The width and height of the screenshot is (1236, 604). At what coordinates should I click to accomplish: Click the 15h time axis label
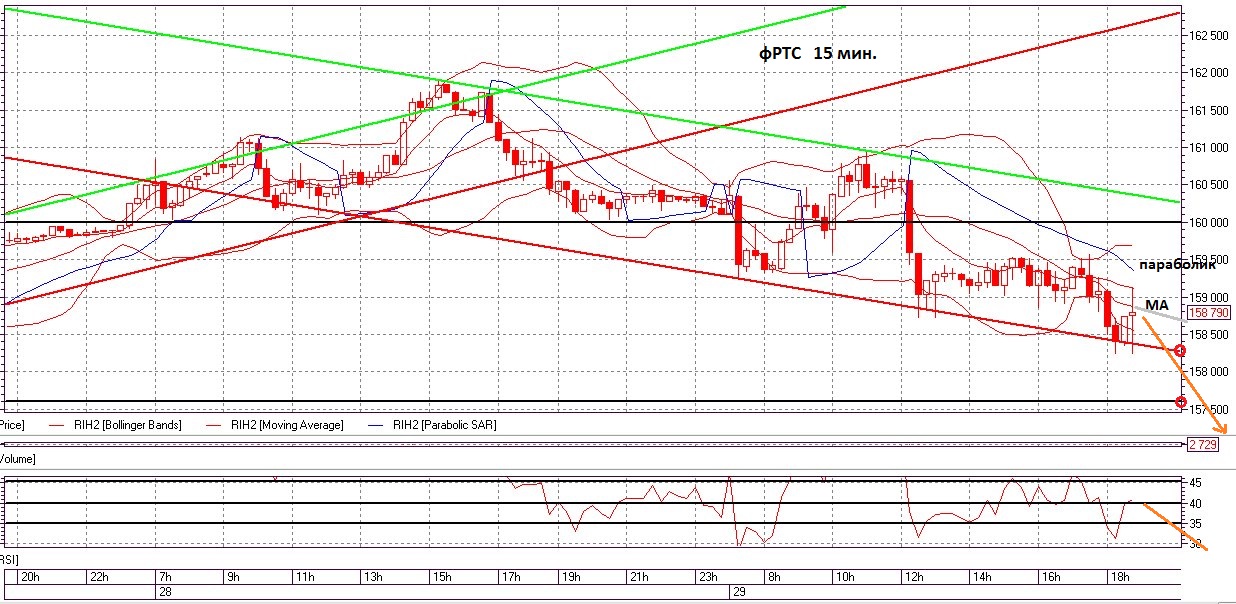pos(442,577)
